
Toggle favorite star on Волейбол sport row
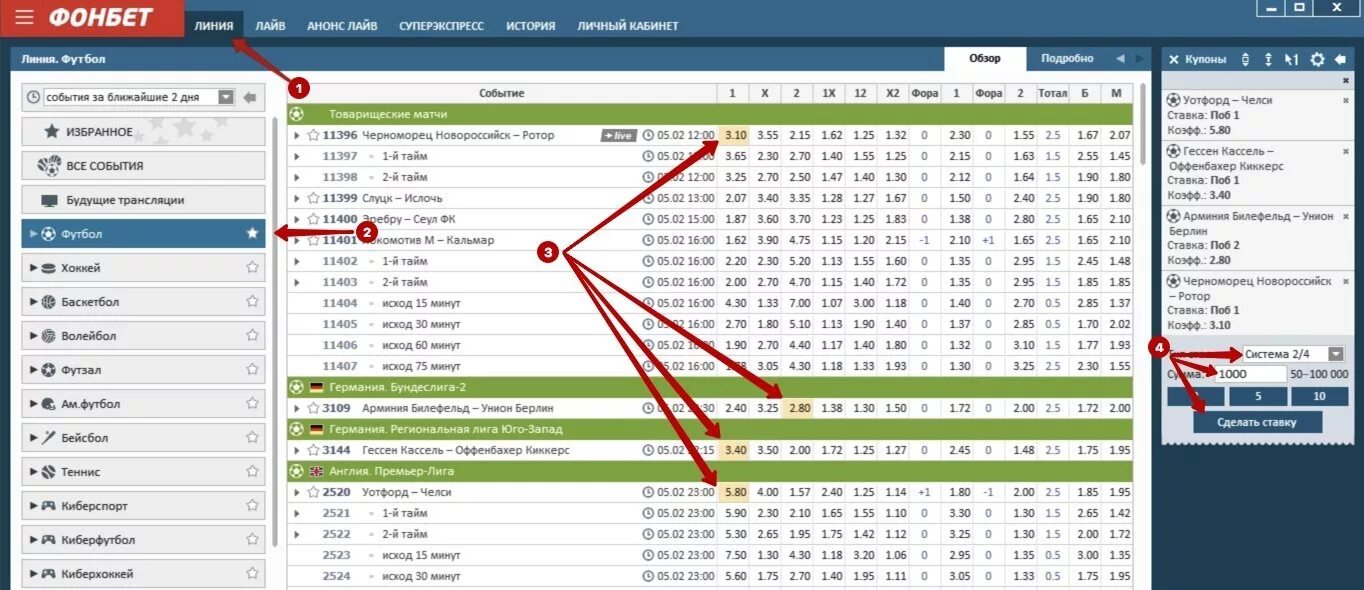pos(252,336)
